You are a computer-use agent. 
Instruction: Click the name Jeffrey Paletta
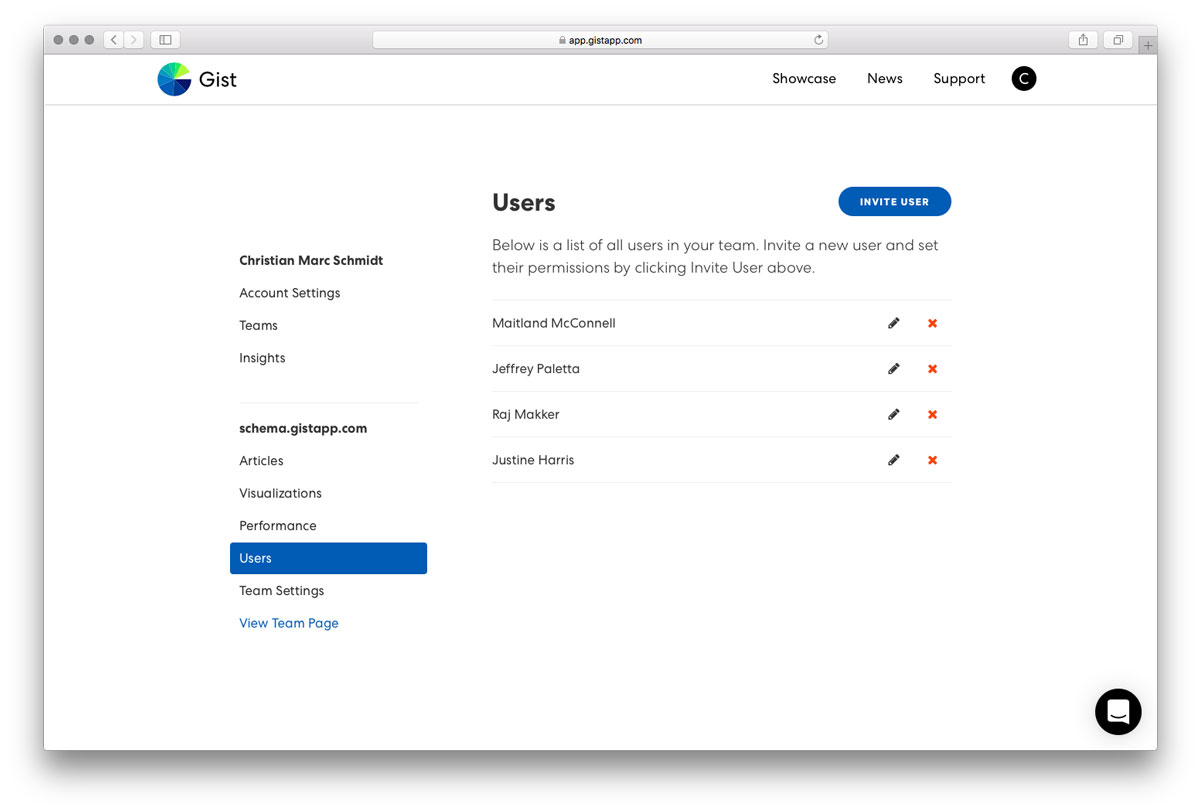coord(536,369)
